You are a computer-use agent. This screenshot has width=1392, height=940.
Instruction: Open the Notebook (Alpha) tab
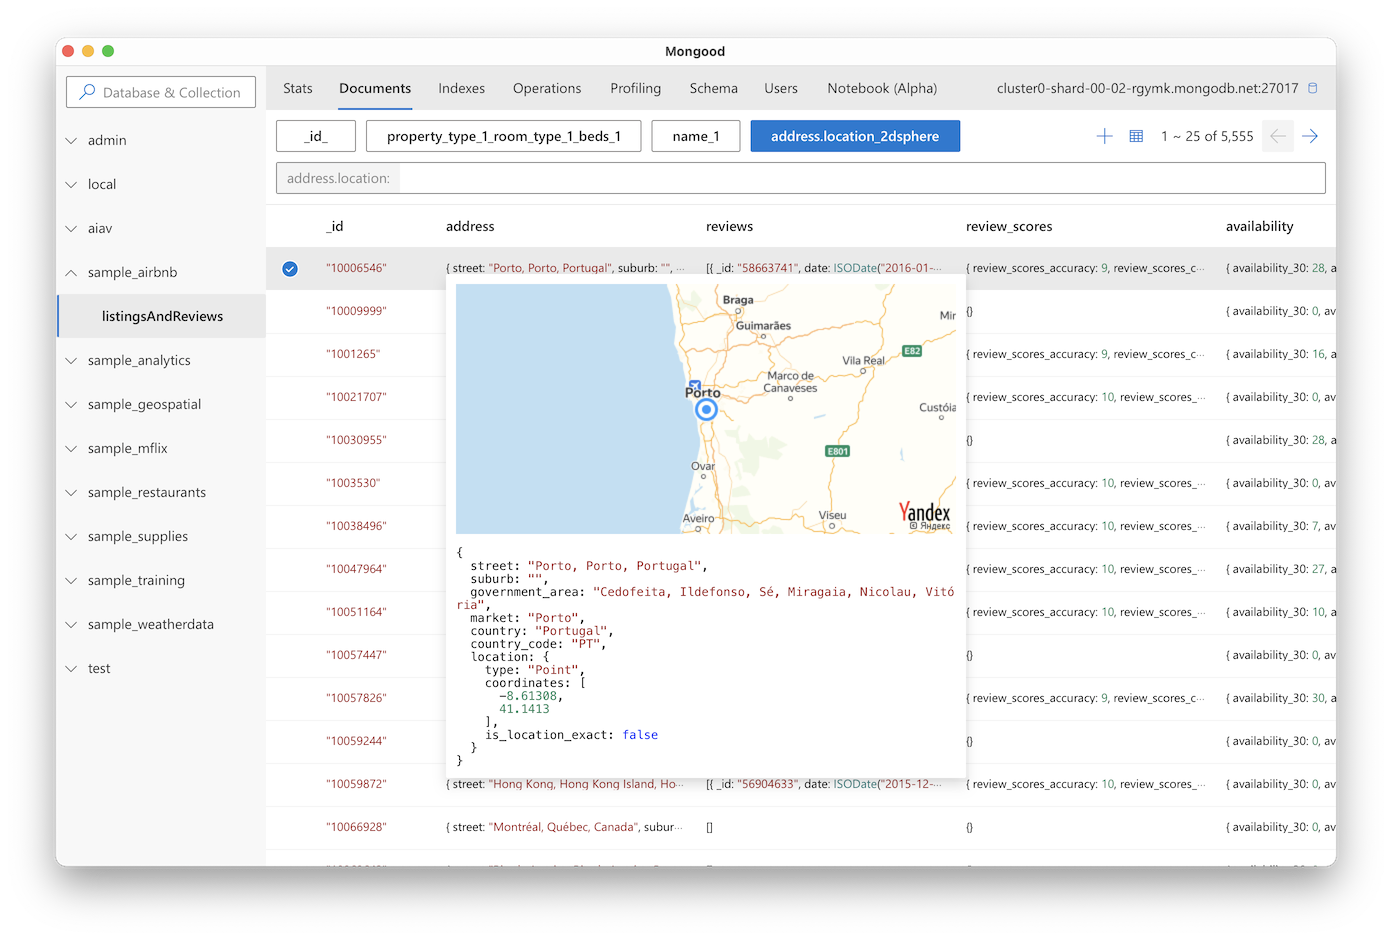pyautogui.click(x=882, y=88)
